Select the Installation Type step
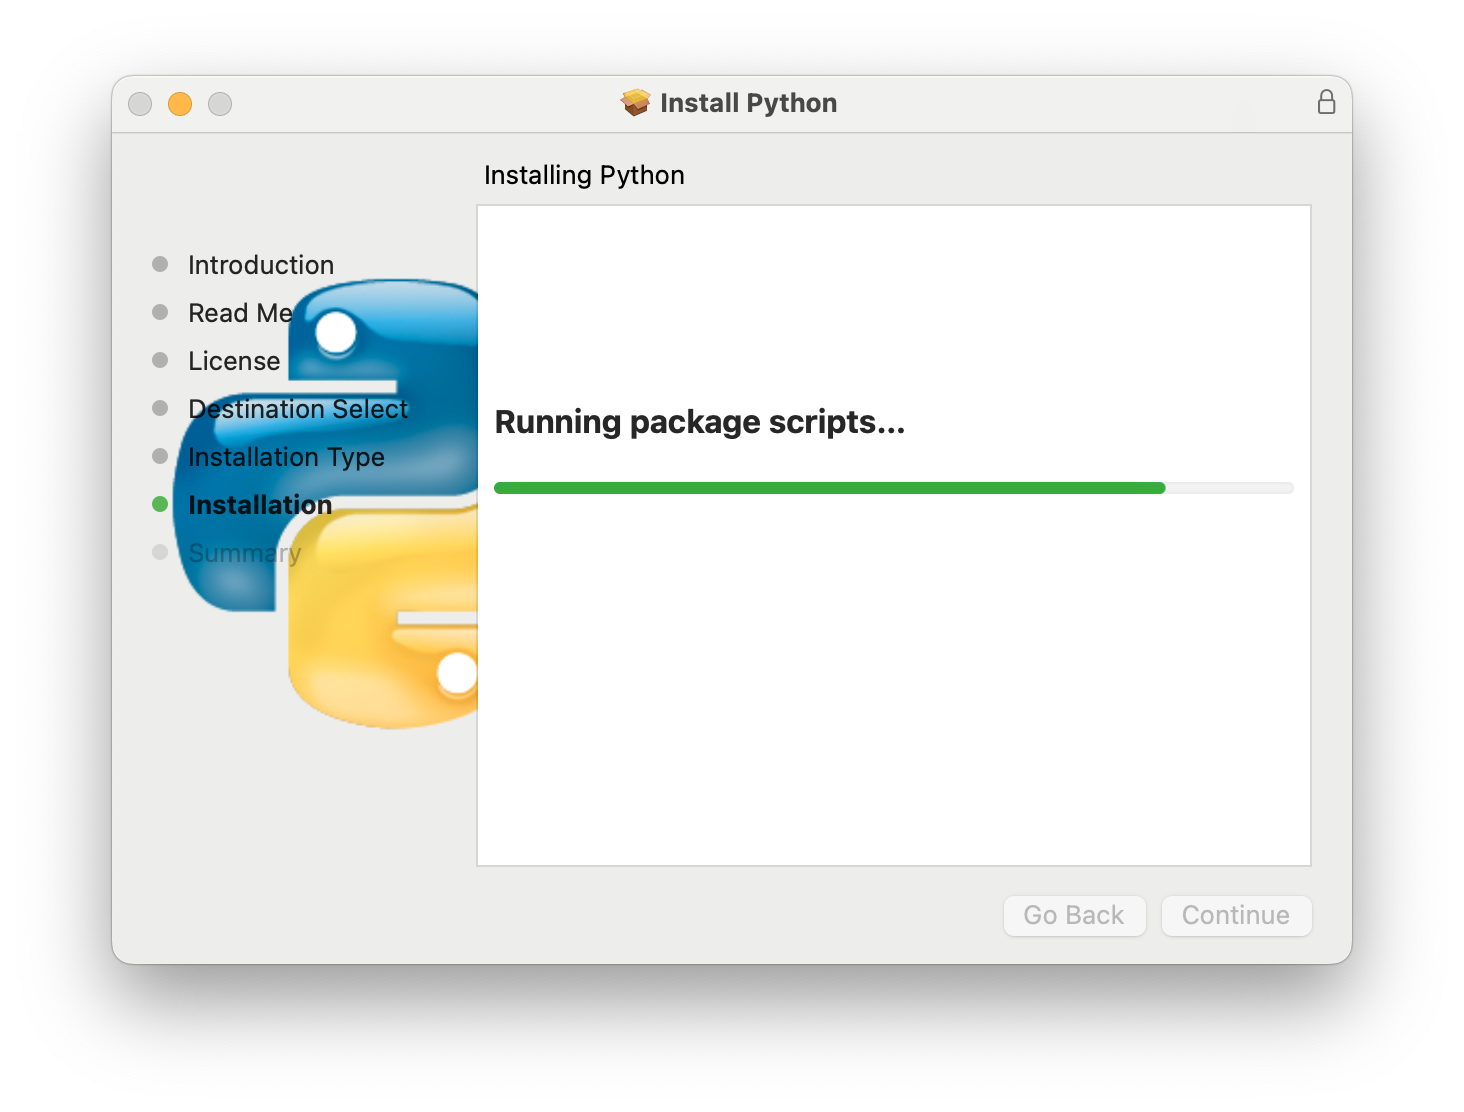 click(x=286, y=457)
